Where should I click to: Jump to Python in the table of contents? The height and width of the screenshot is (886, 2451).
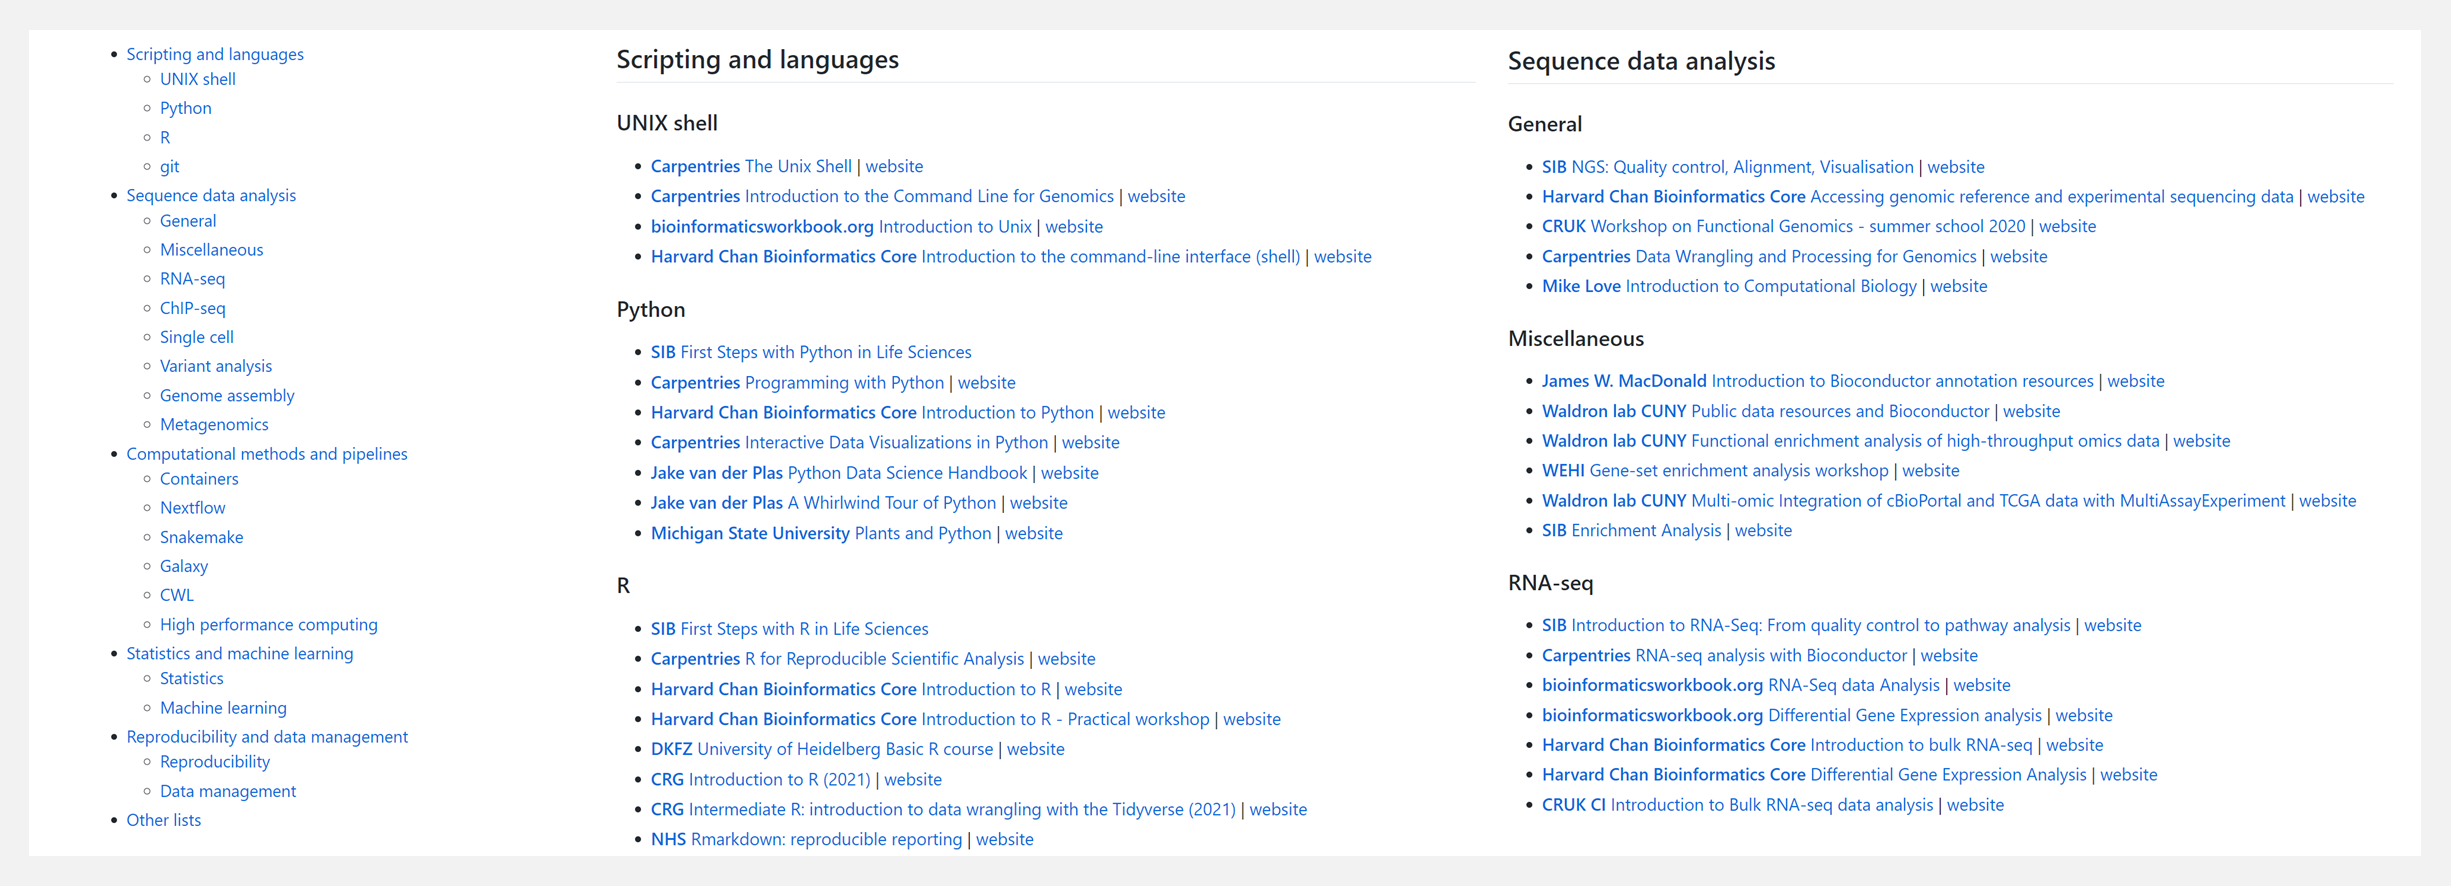[186, 108]
